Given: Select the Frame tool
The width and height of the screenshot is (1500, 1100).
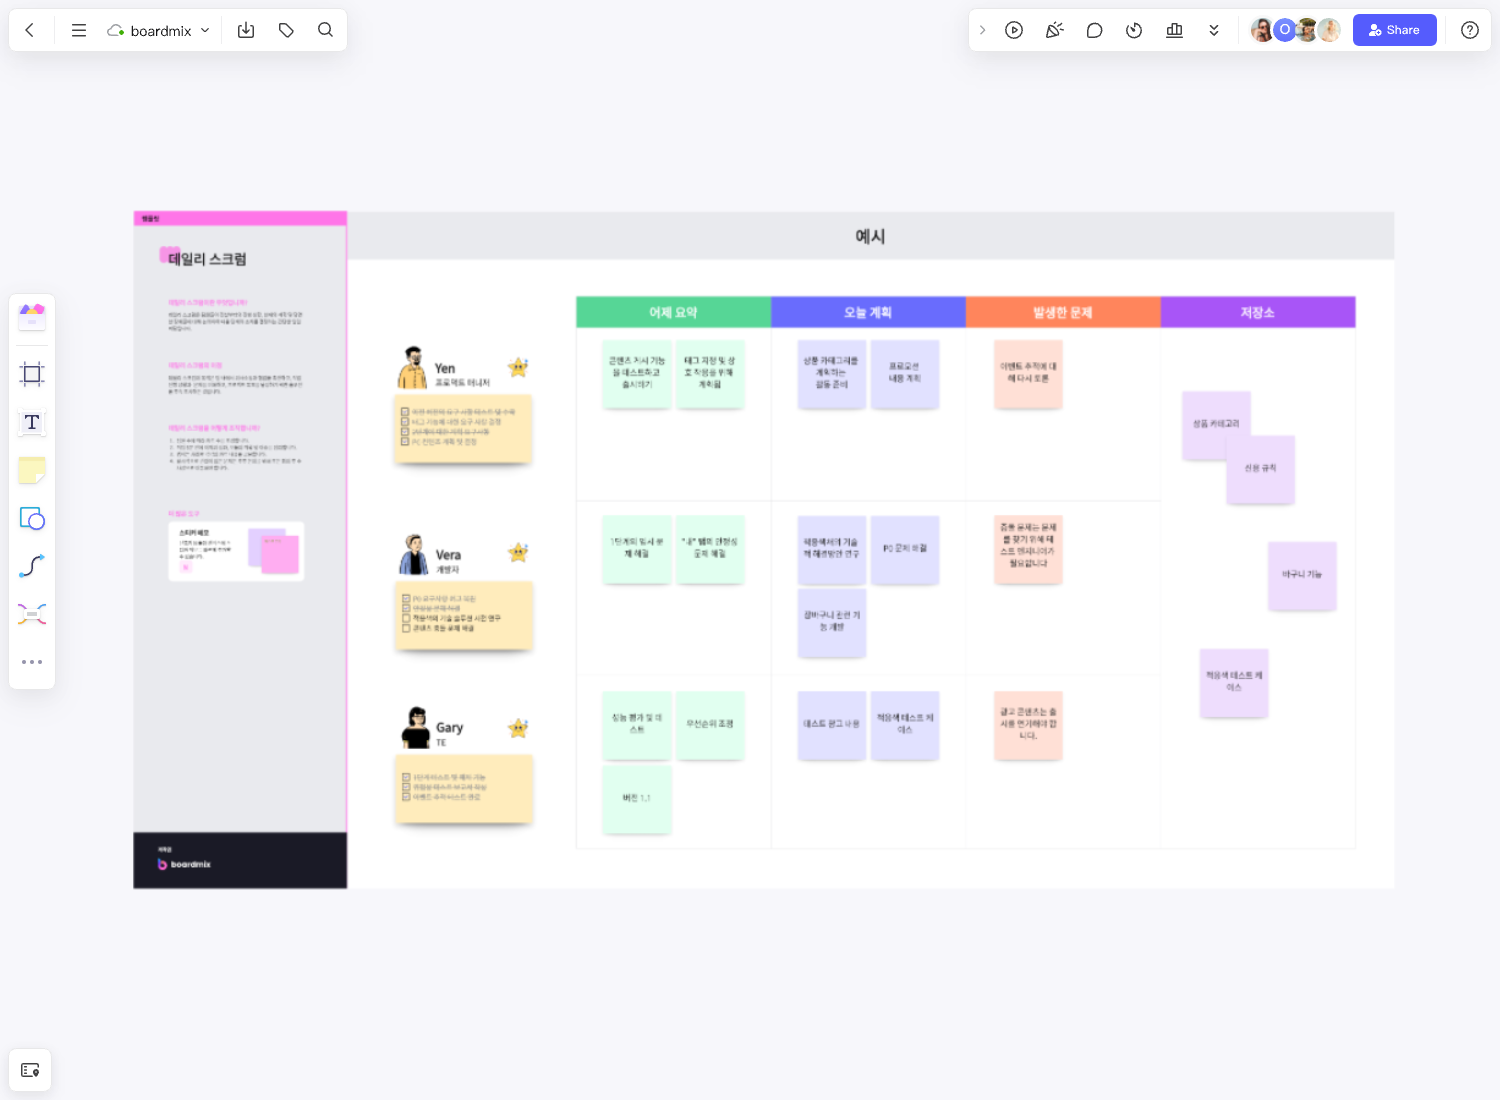Looking at the screenshot, I should [x=32, y=374].
